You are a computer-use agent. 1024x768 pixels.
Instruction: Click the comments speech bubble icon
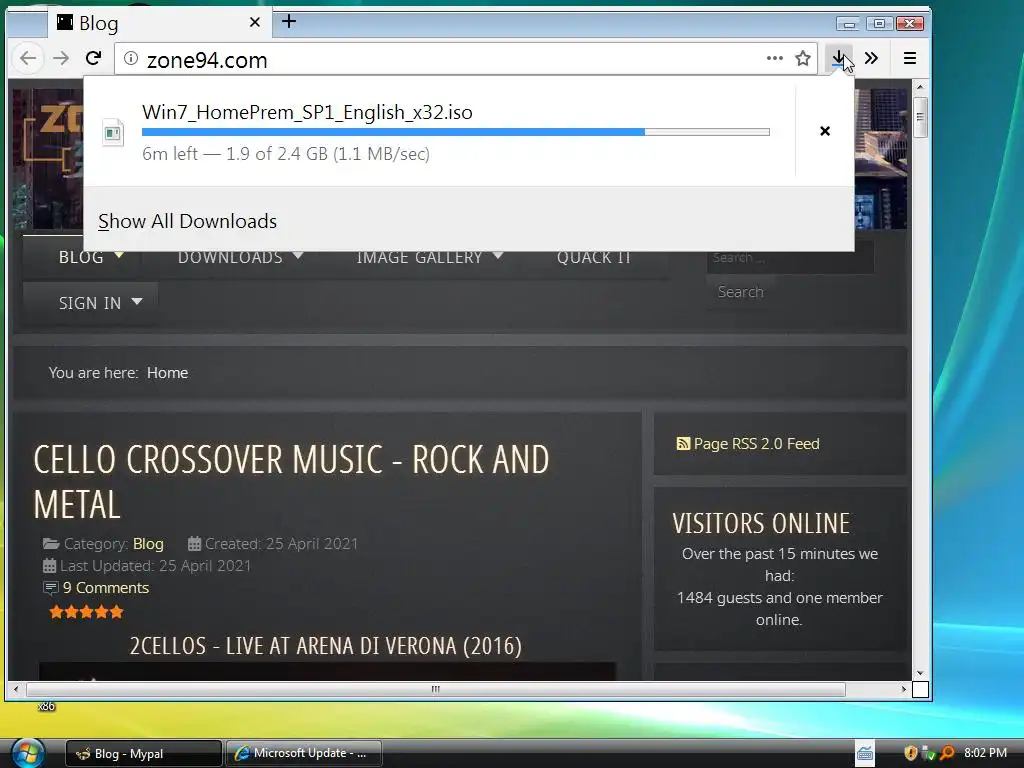click(x=50, y=588)
